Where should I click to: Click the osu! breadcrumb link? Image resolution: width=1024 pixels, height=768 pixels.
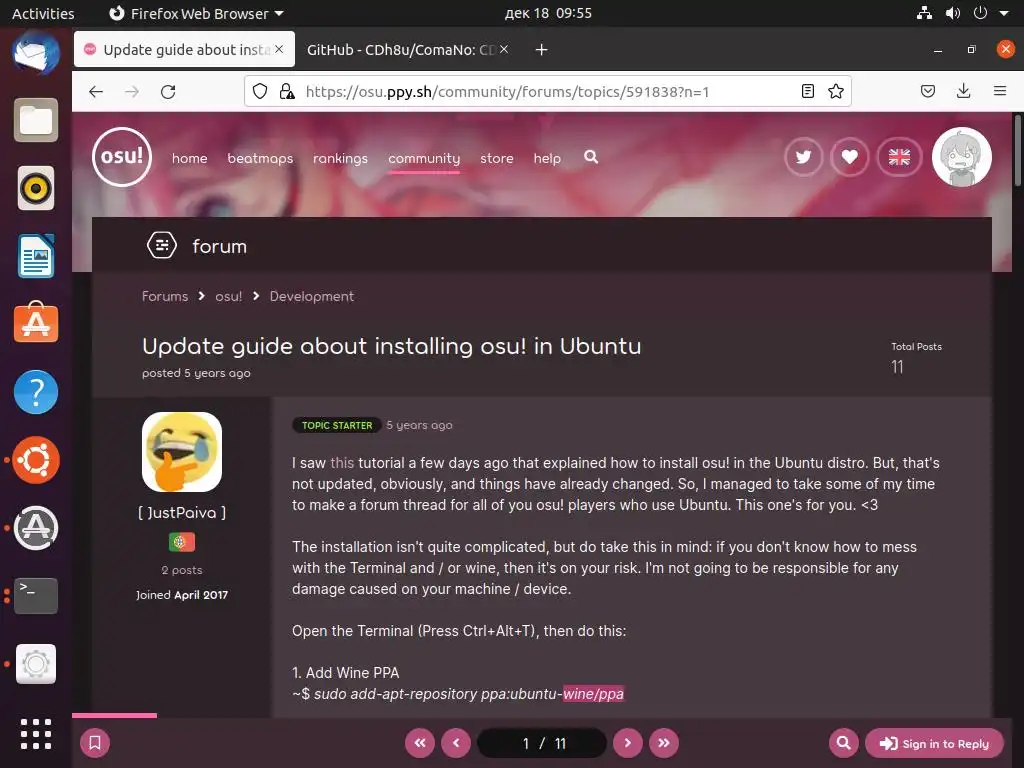229,296
